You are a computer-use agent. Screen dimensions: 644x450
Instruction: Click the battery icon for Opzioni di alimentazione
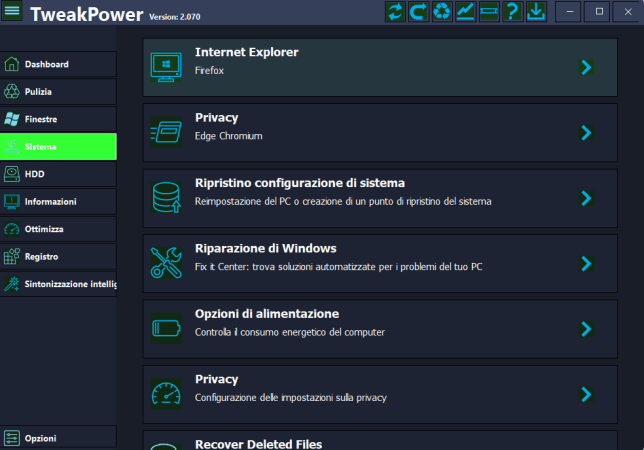(x=164, y=328)
